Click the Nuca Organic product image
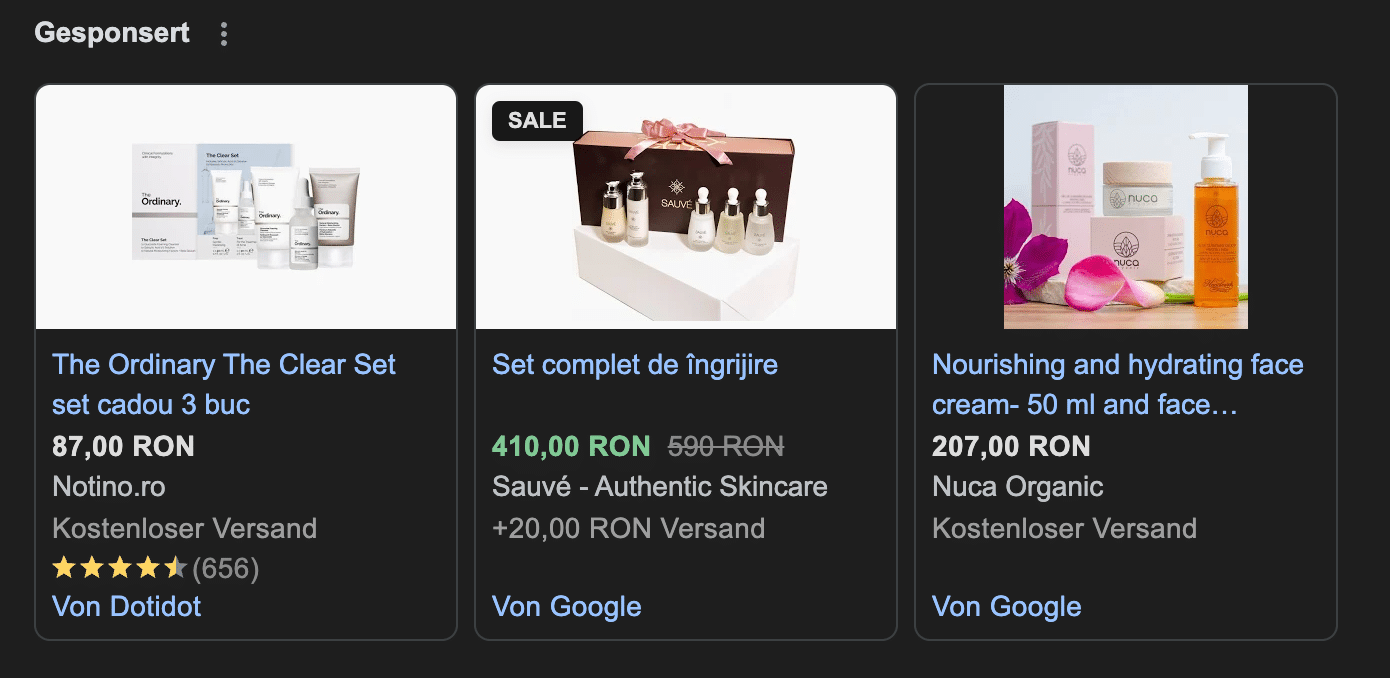 1125,207
